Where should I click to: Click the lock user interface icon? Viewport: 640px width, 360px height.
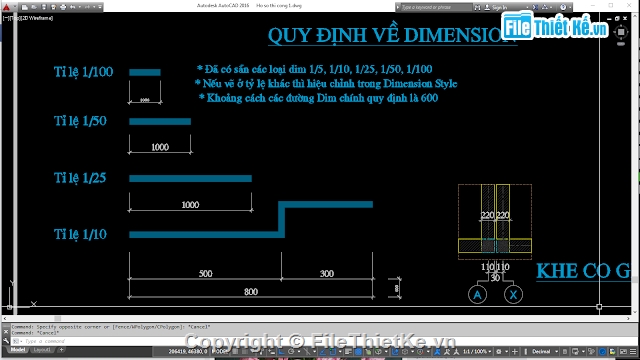[x=575, y=351]
